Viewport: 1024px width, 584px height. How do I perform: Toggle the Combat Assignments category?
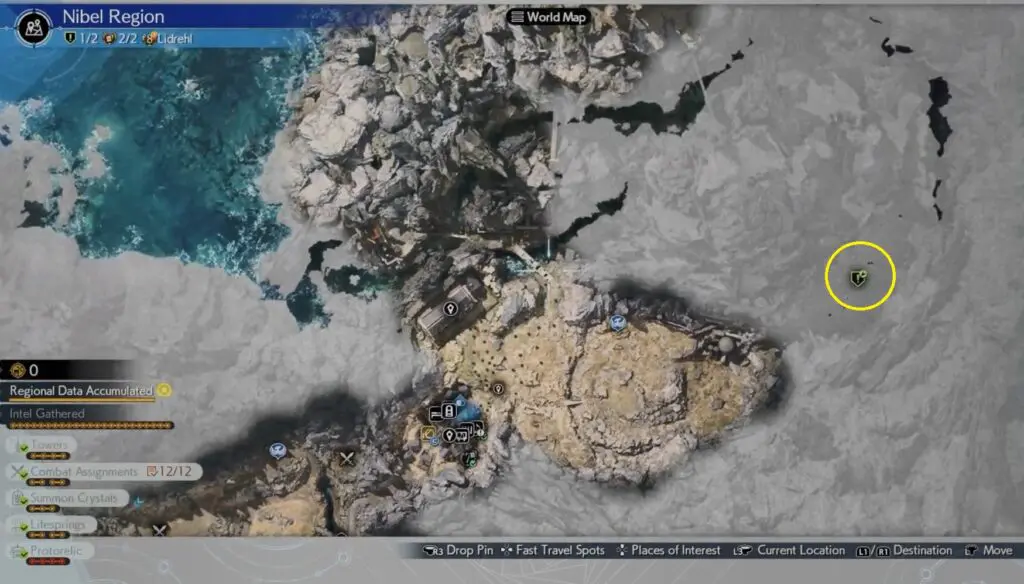pos(84,471)
